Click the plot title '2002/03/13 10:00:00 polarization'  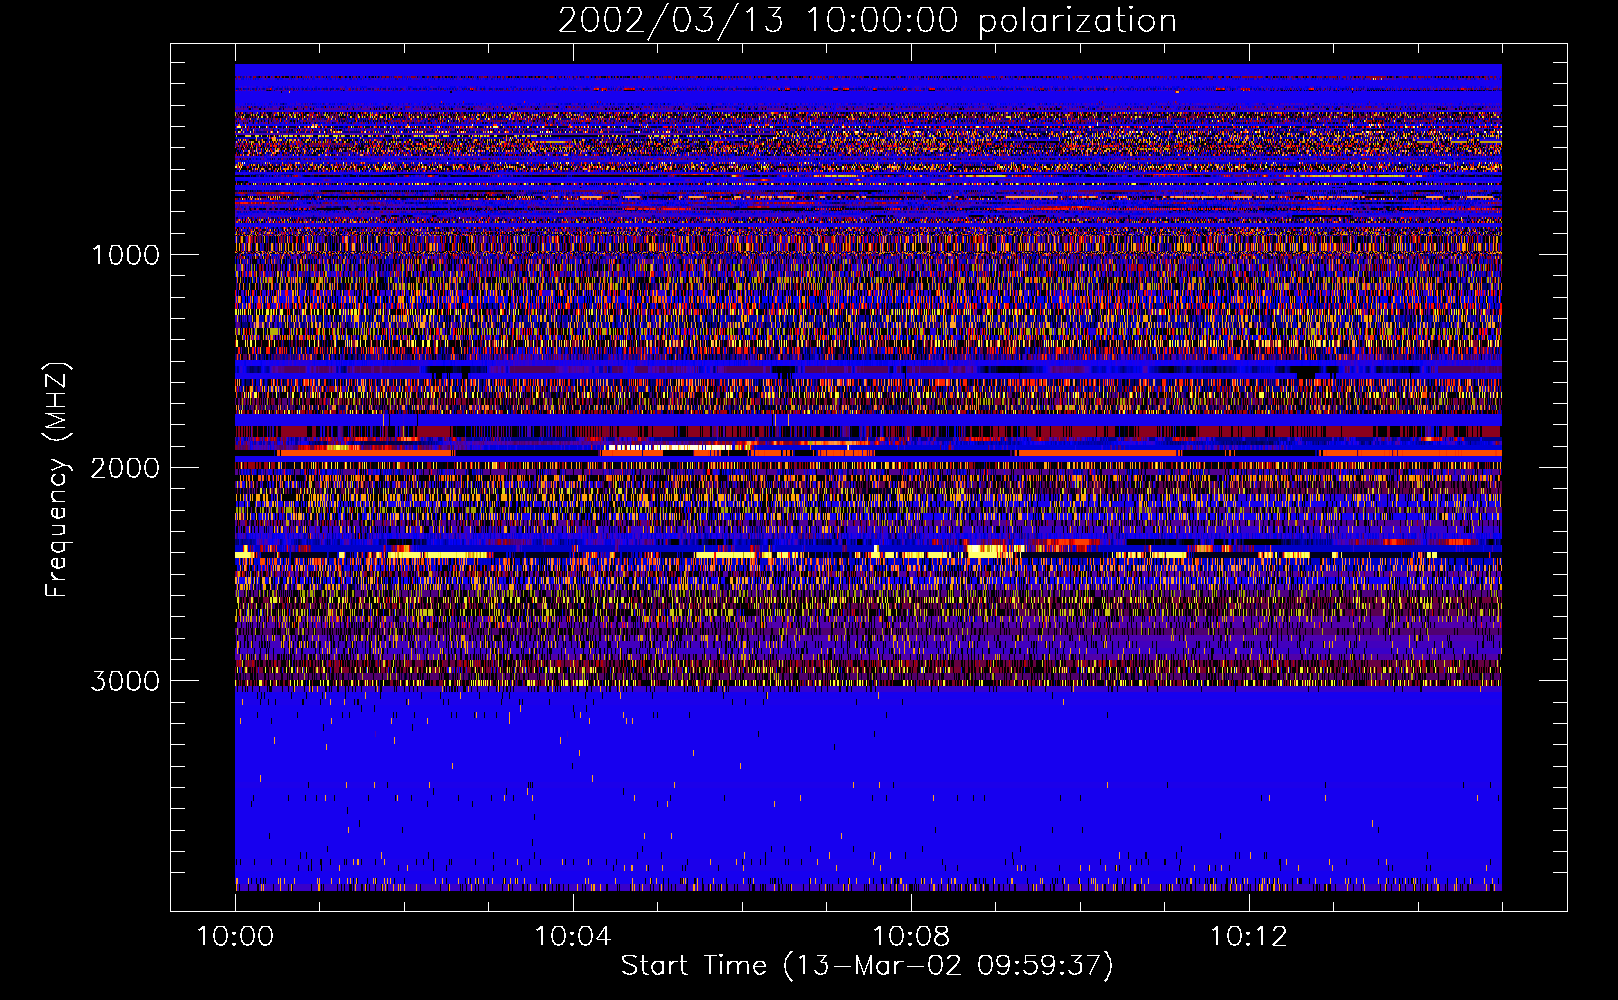pos(867,20)
